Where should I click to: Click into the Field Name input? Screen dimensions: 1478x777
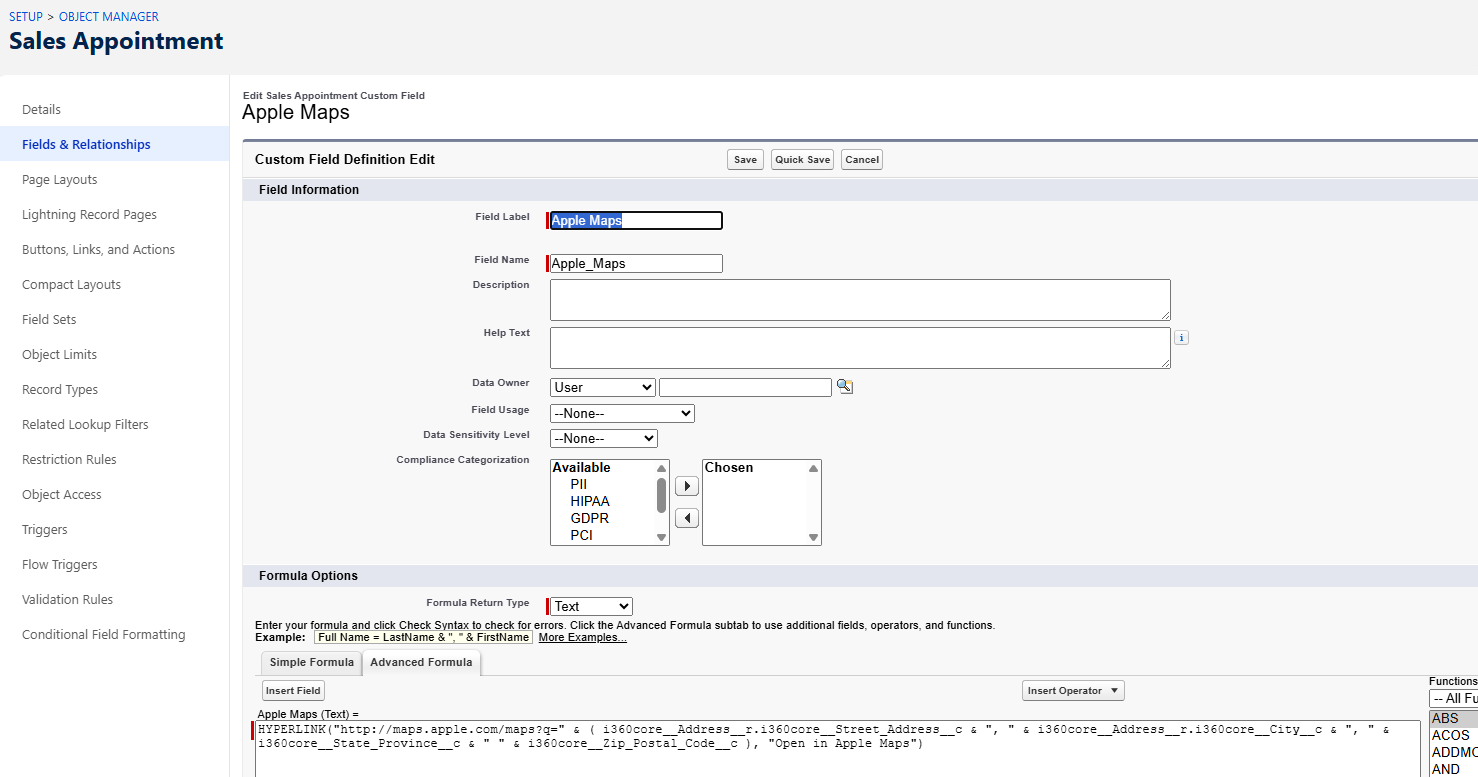coord(636,263)
